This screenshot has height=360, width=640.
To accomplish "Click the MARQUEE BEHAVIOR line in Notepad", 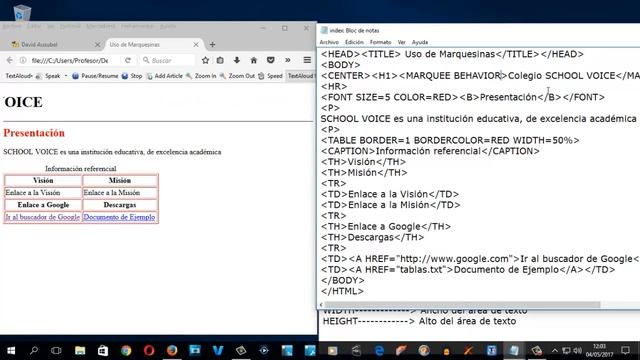I will 480,76.
